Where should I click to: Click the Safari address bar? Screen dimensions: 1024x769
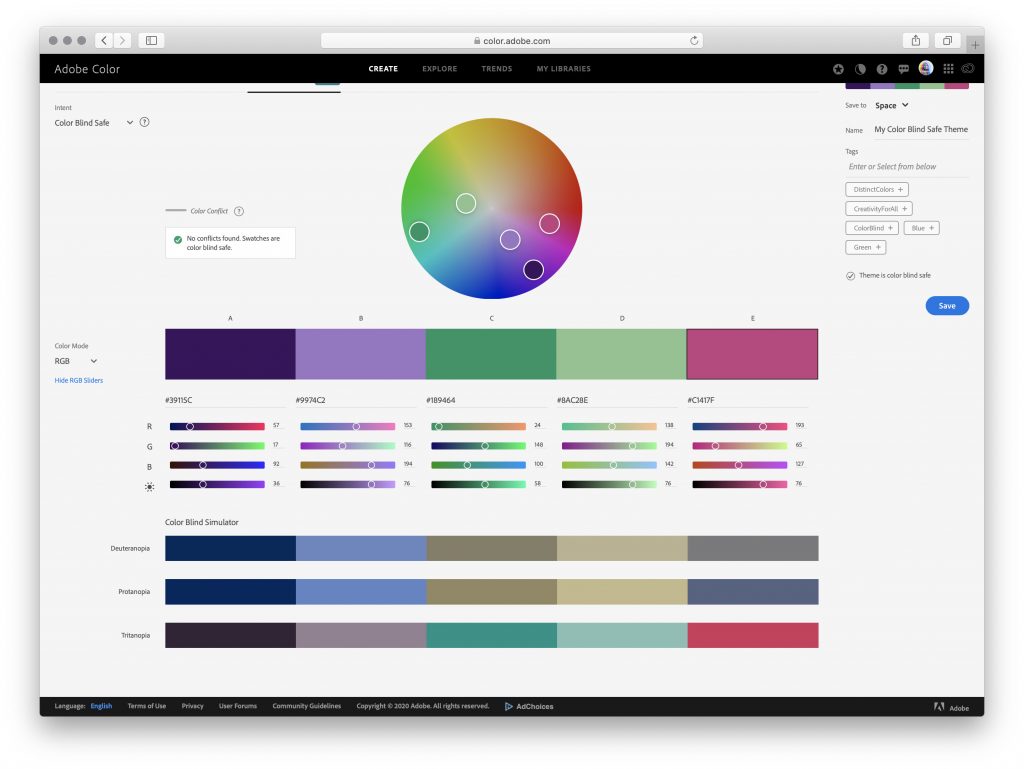point(512,40)
